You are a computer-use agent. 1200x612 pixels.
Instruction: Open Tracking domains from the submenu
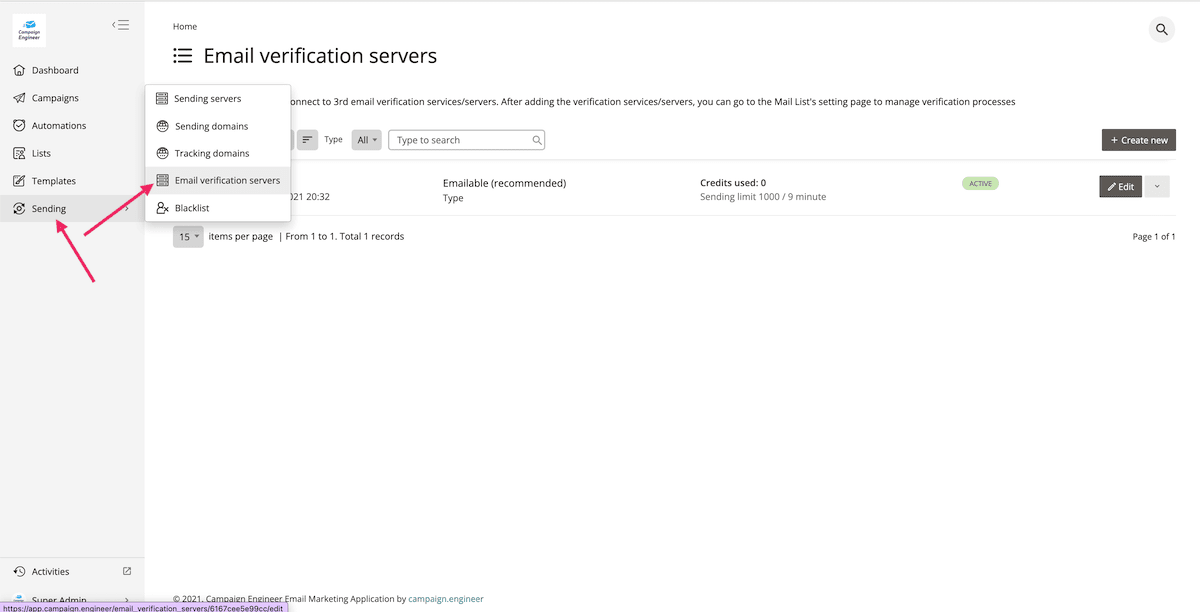pos(211,153)
